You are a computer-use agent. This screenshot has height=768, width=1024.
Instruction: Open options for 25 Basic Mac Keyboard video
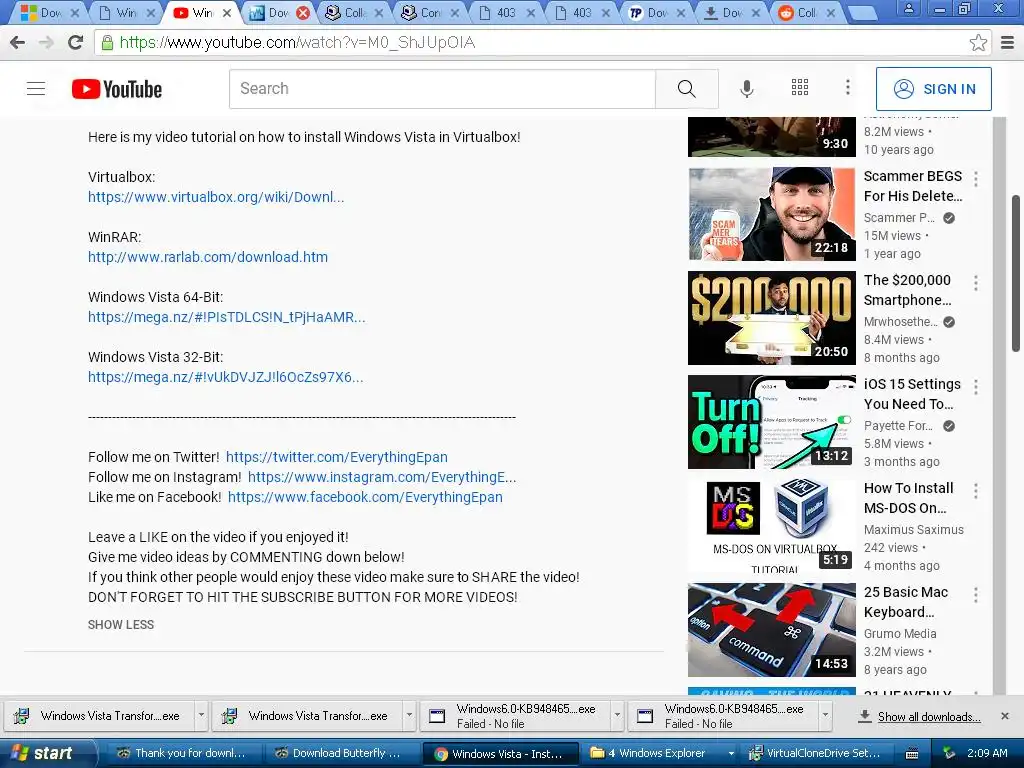click(976, 594)
